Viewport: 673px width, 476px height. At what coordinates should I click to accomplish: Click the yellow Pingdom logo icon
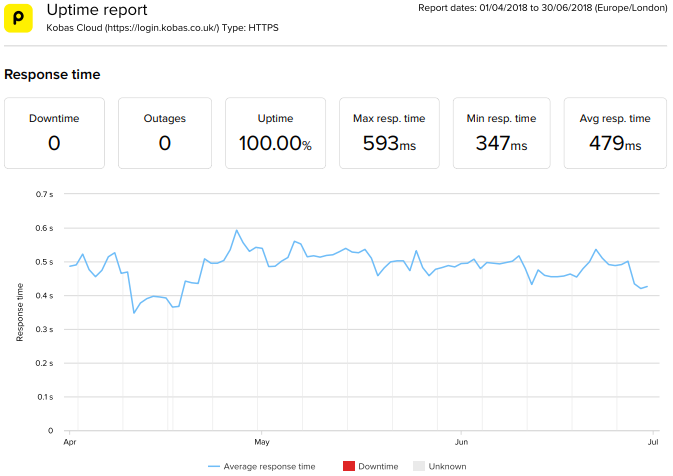tap(20, 20)
